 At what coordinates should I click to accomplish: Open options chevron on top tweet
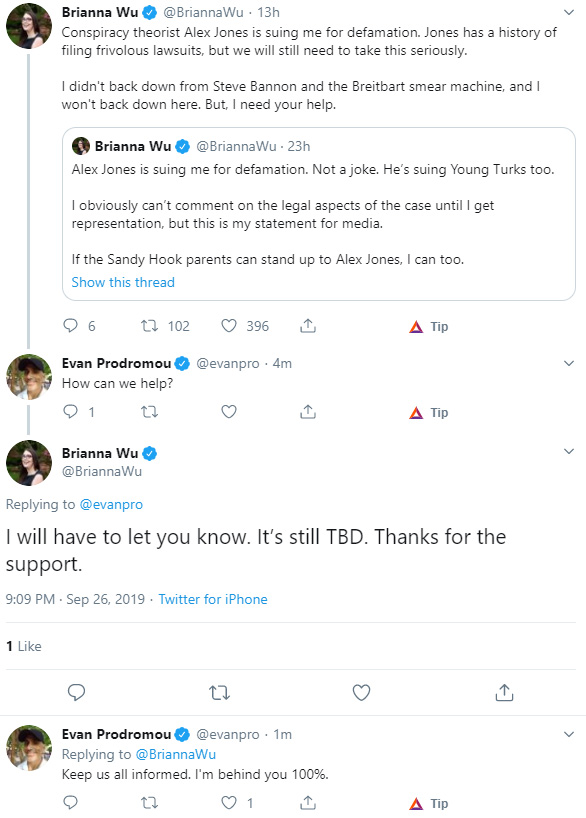569,12
